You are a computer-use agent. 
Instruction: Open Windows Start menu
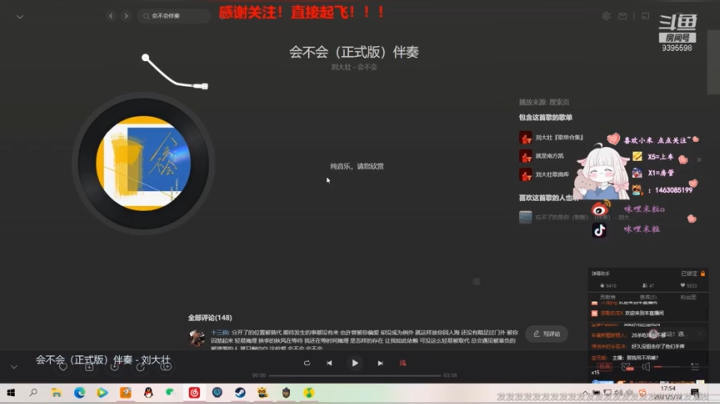click(11, 393)
